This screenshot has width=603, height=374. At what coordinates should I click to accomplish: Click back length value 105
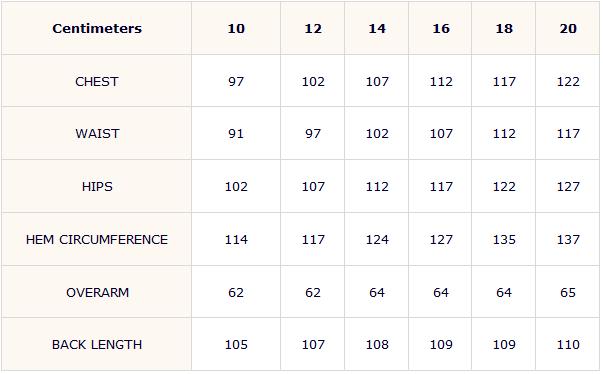[x=236, y=344]
